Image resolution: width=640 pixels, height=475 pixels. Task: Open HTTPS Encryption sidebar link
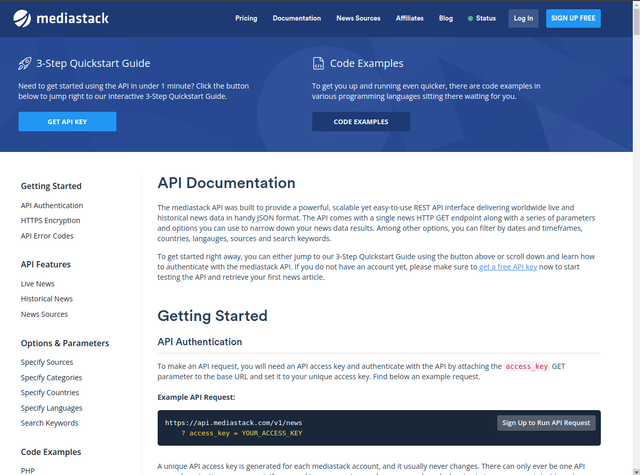(x=51, y=220)
